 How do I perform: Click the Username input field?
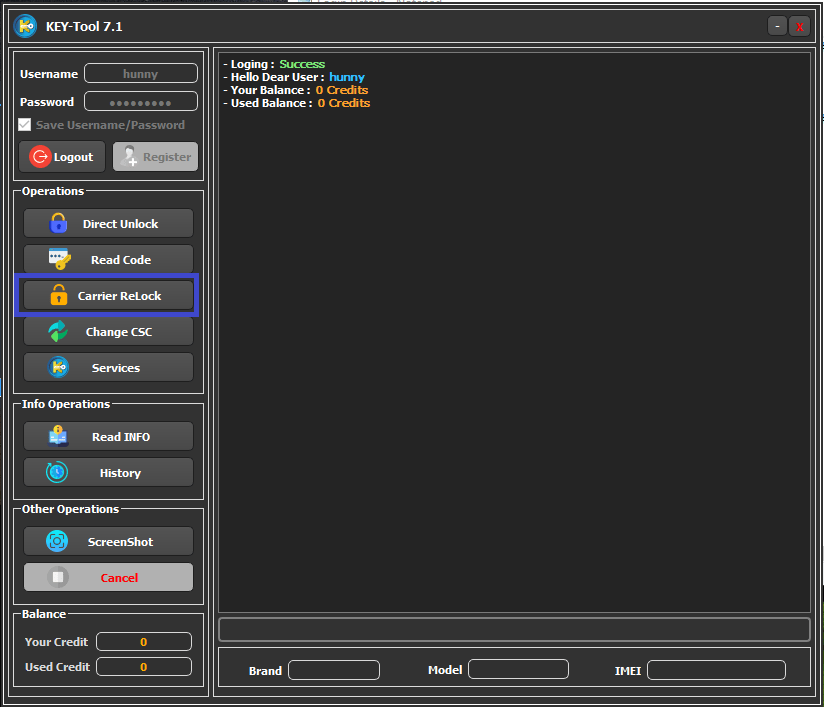[141, 74]
